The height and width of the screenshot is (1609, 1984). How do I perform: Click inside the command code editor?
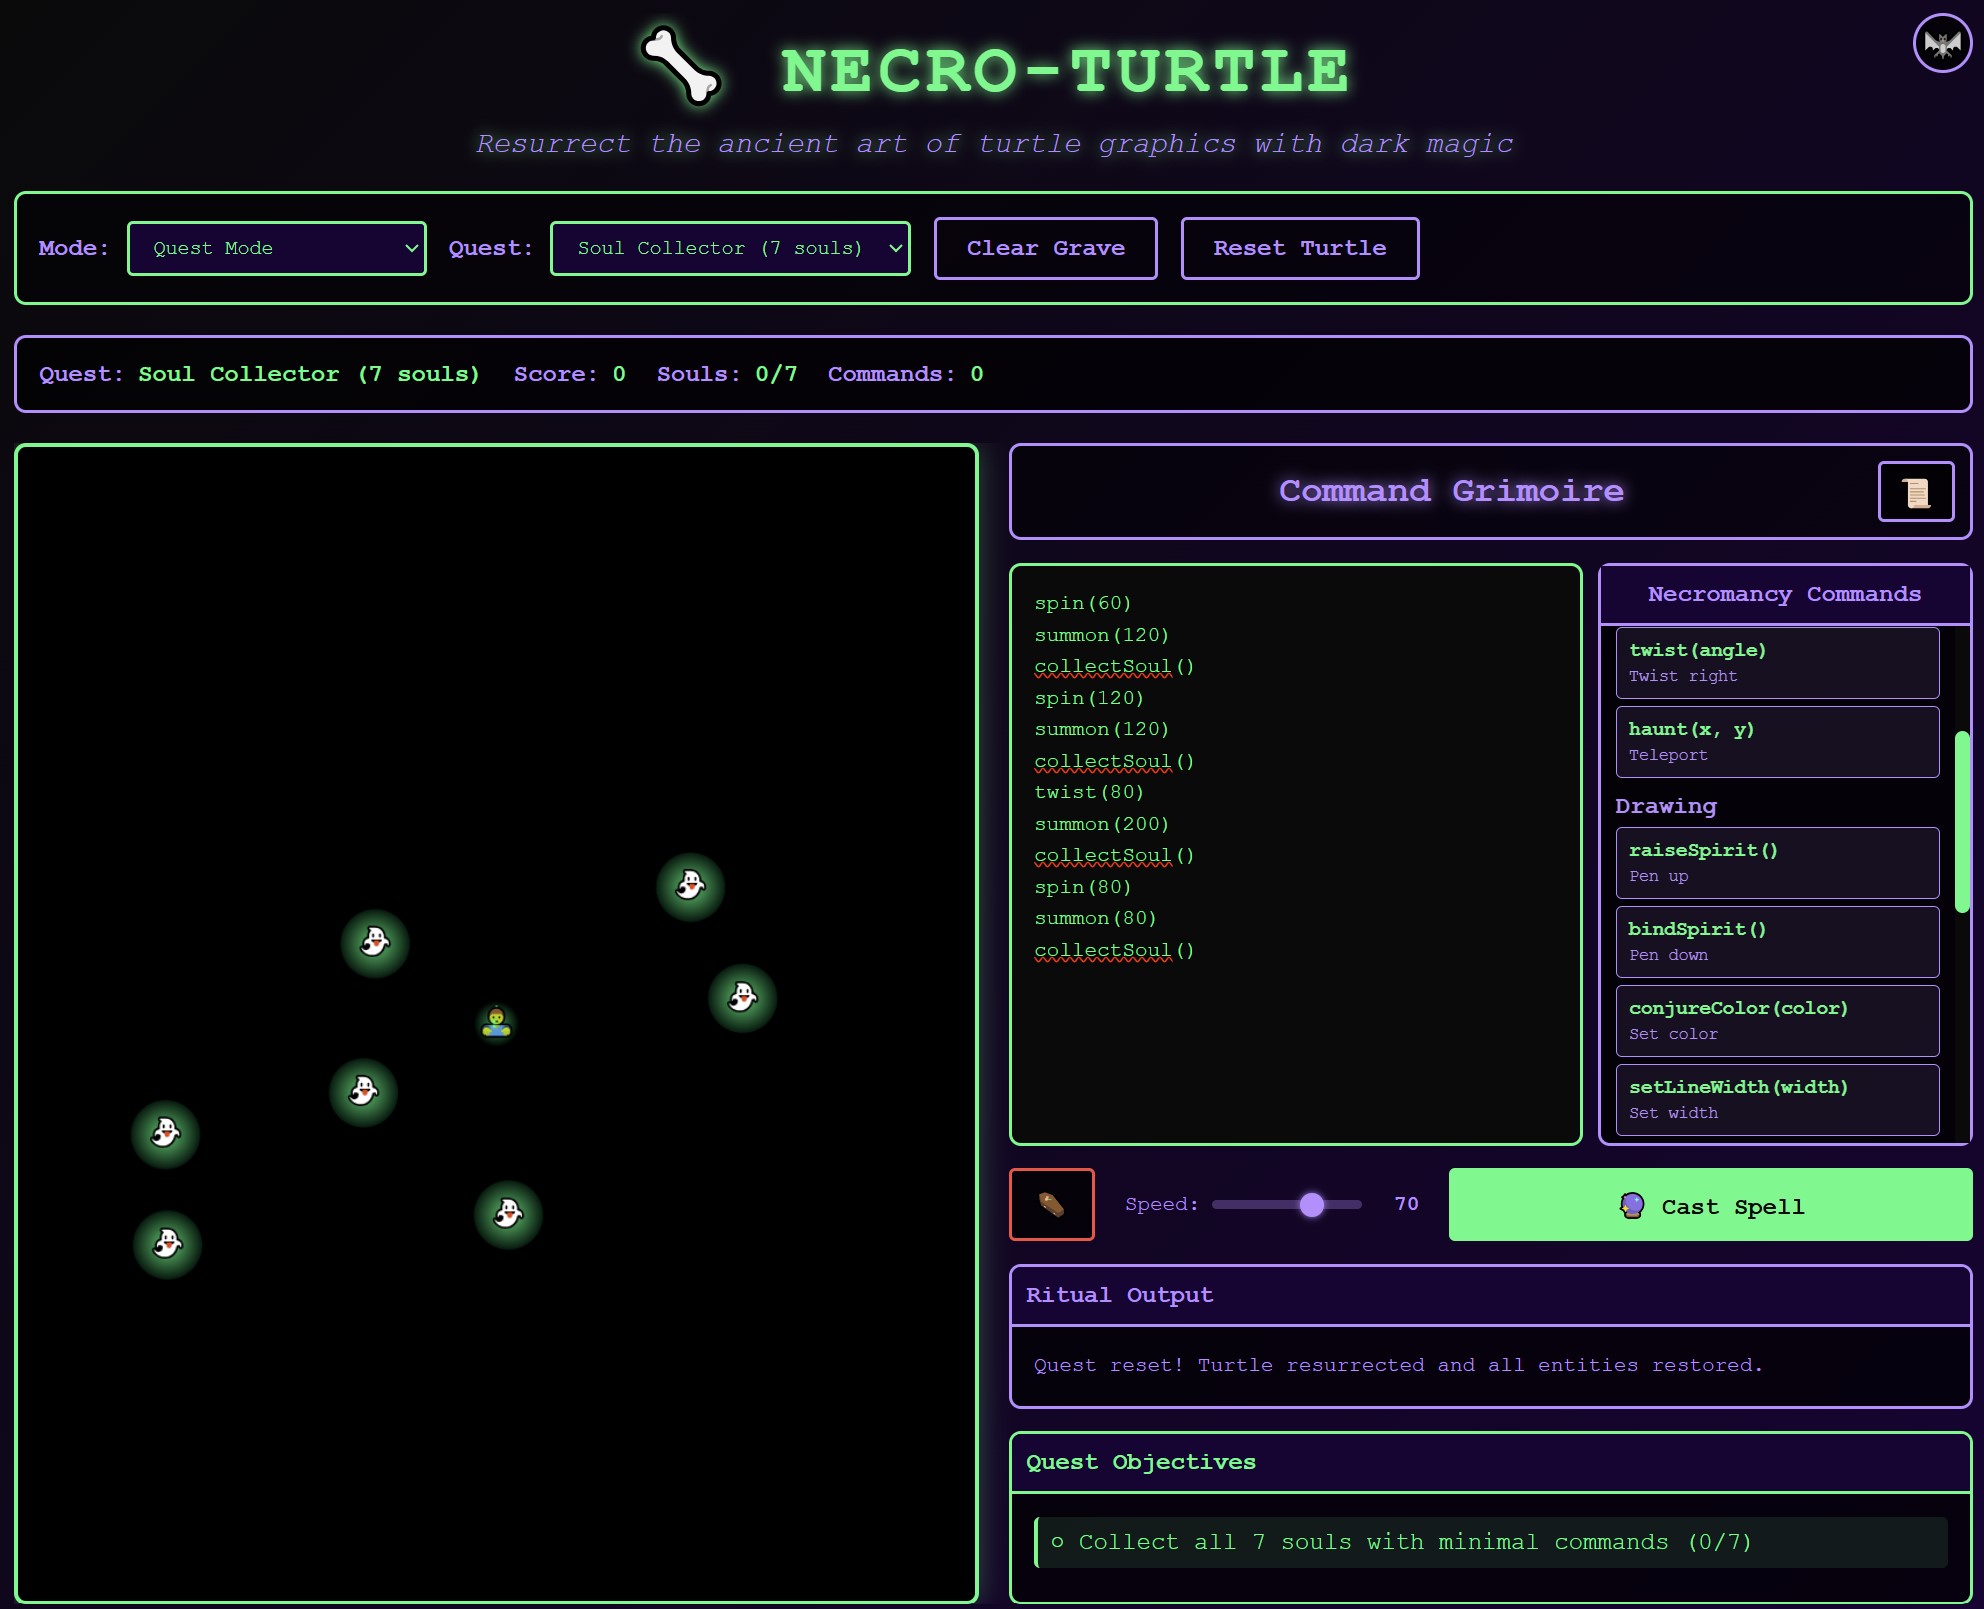pos(1295,1050)
